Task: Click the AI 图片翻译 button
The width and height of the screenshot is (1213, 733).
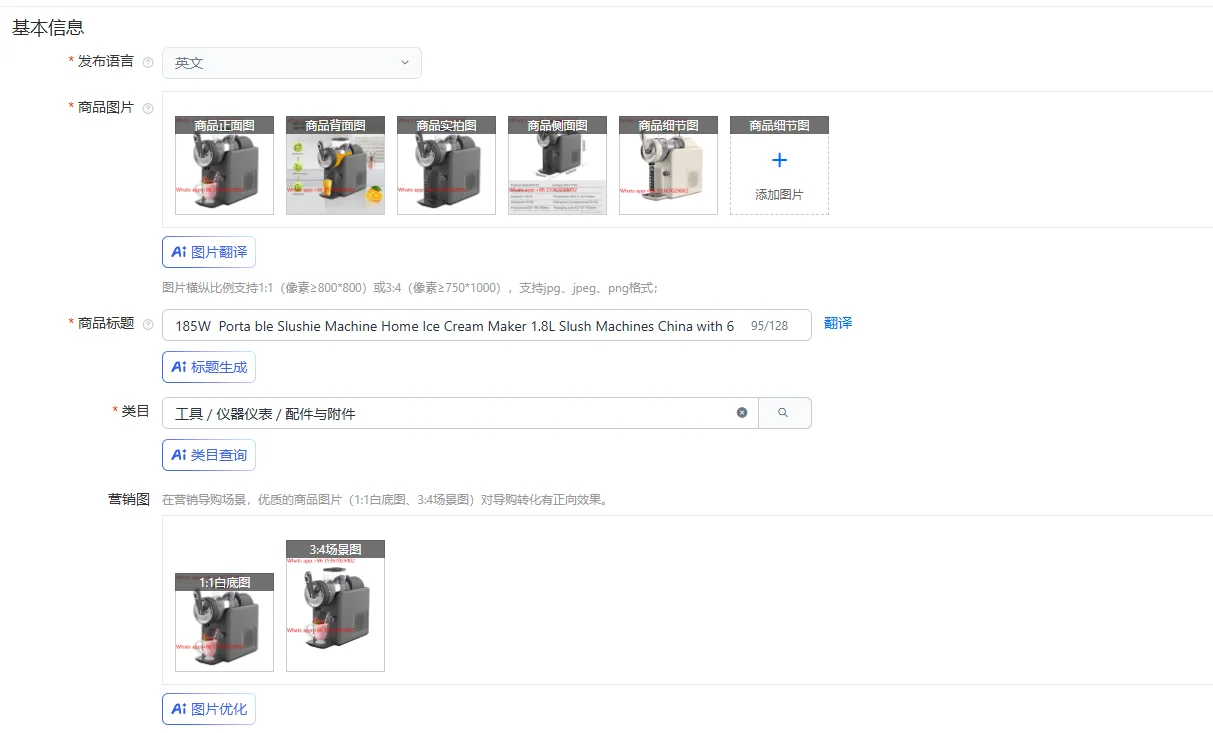Action: click(x=209, y=252)
